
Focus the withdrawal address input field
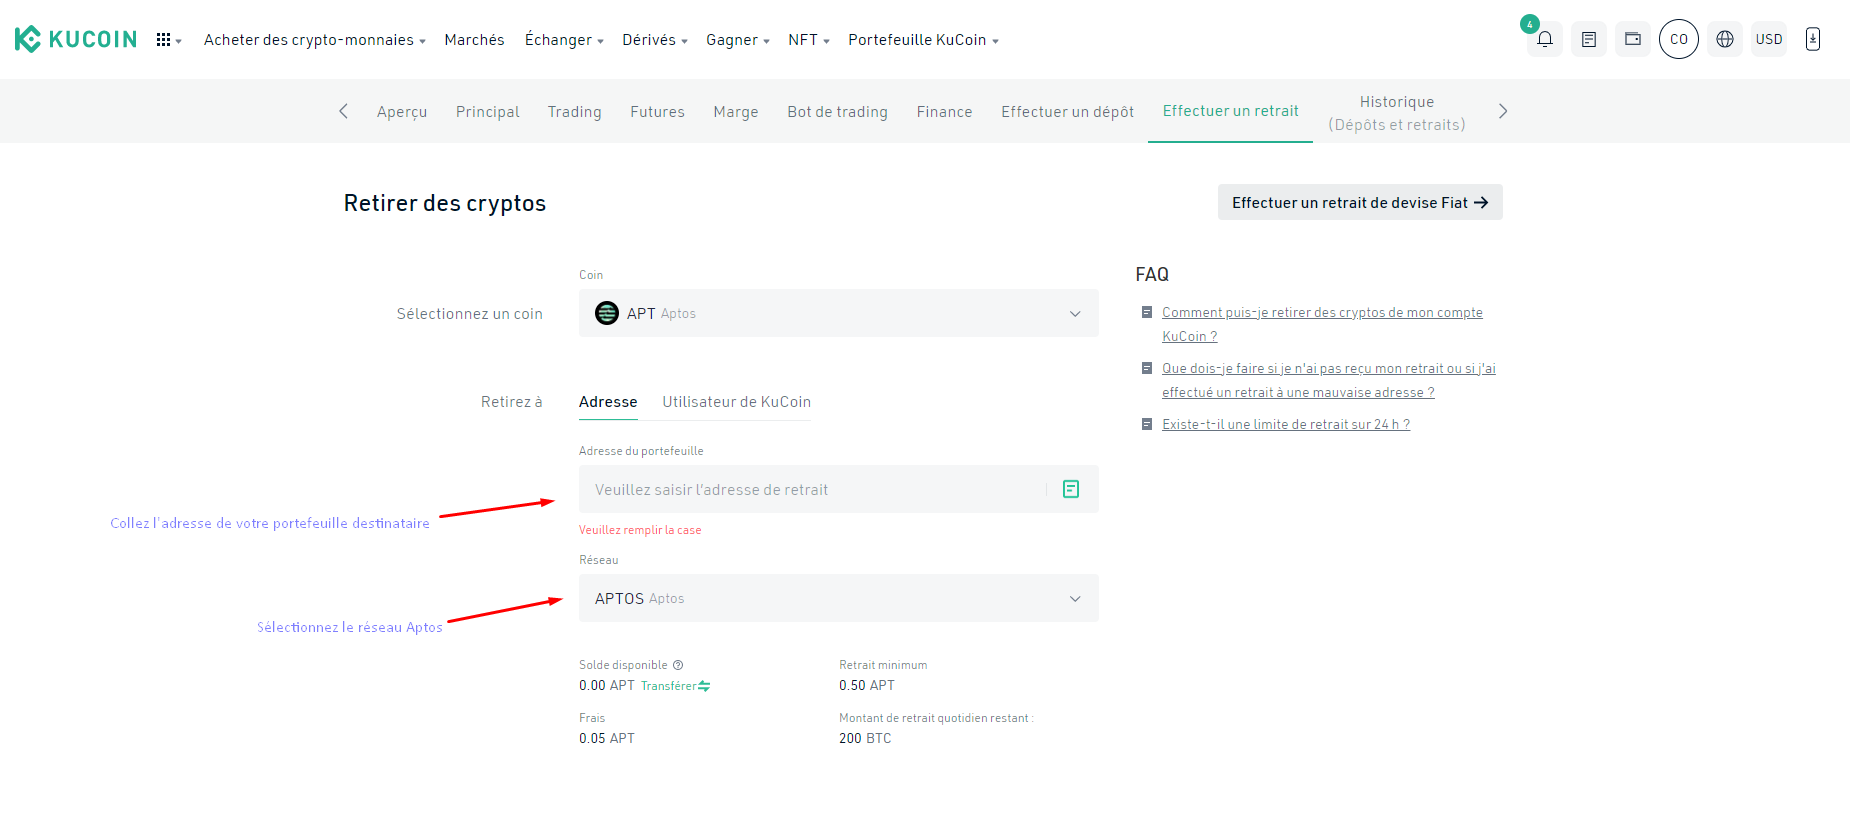[810, 490]
